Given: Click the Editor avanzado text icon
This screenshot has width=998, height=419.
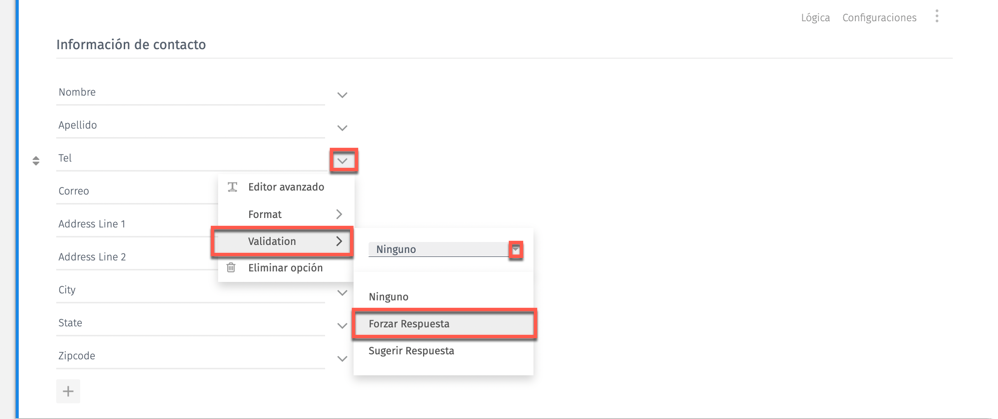Looking at the screenshot, I should [232, 187].
